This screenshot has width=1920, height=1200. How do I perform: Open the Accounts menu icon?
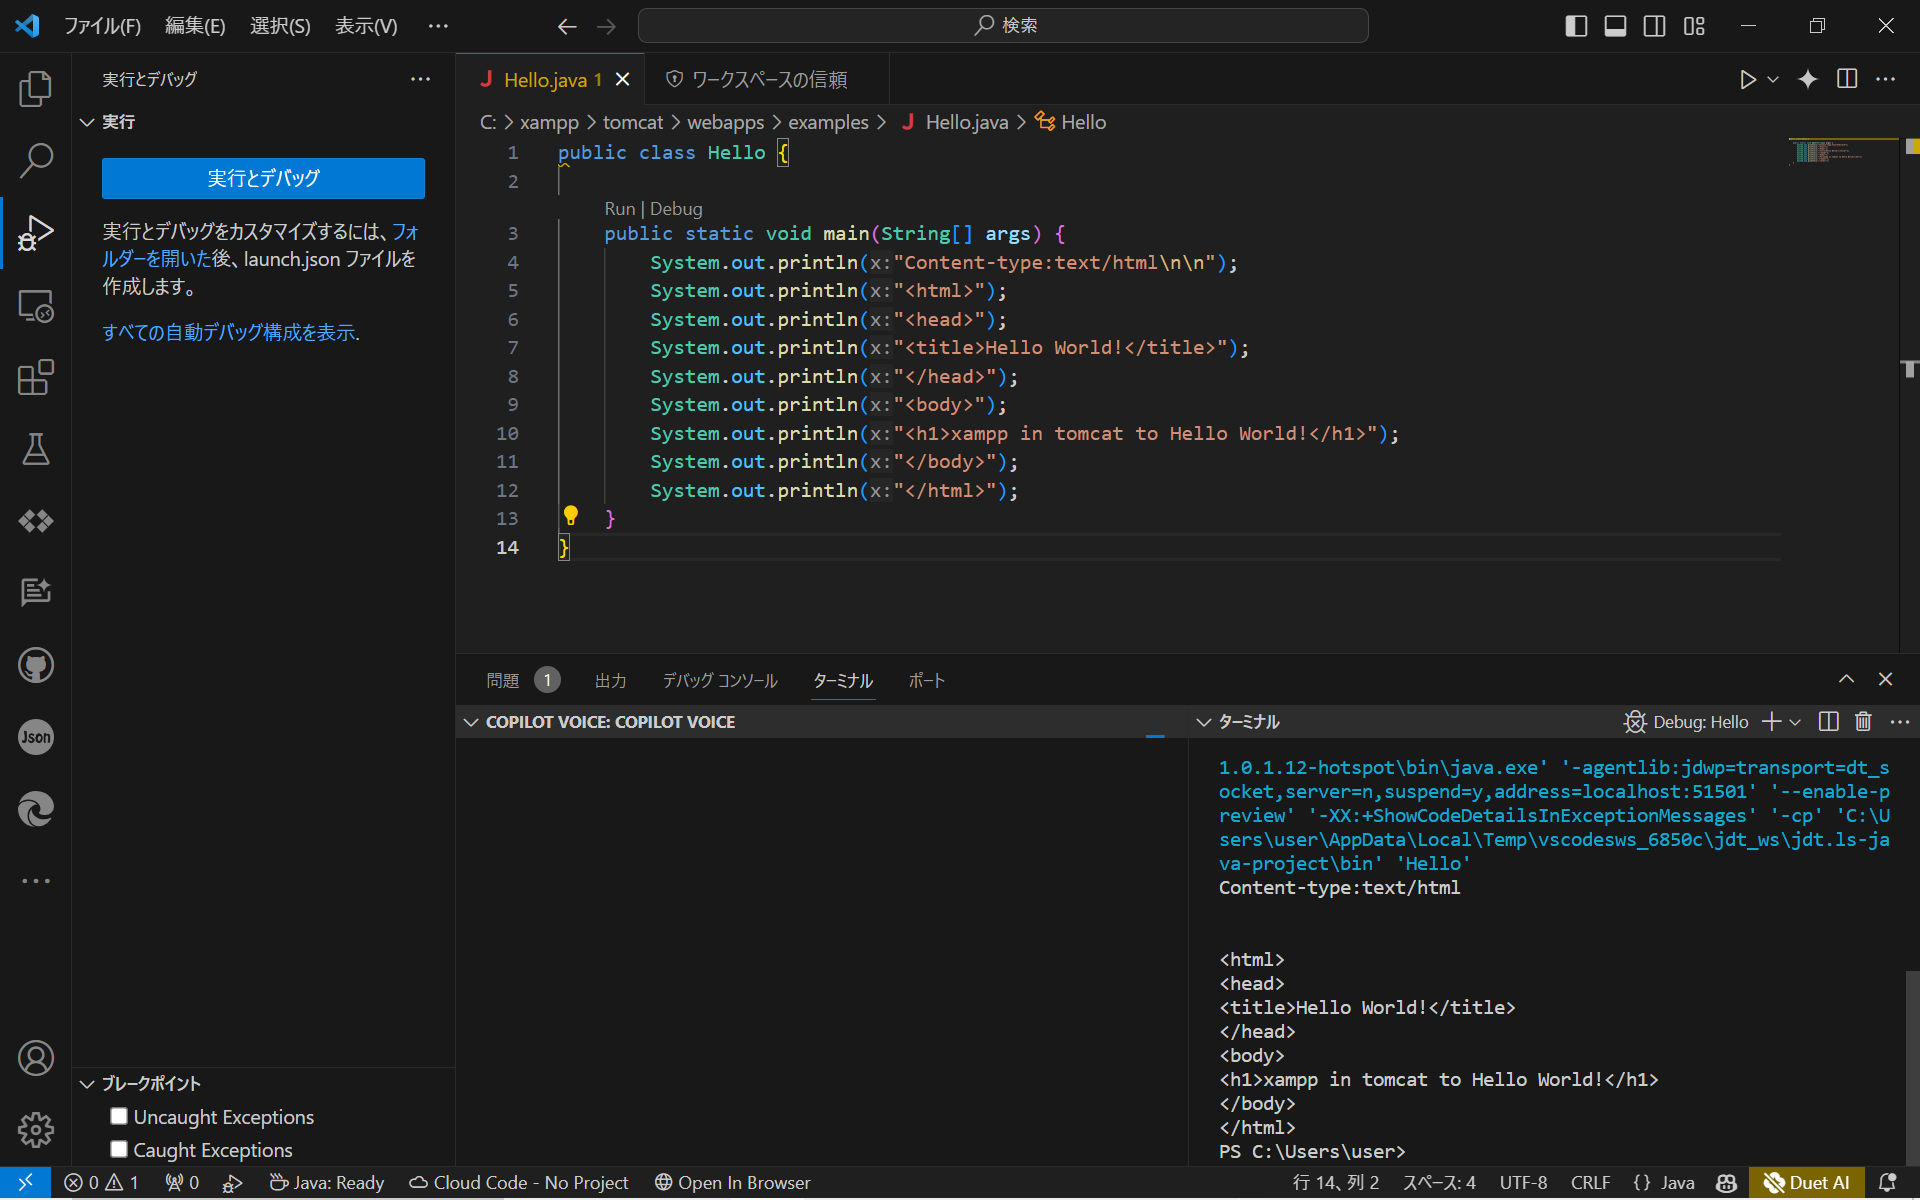[36, 1058]
